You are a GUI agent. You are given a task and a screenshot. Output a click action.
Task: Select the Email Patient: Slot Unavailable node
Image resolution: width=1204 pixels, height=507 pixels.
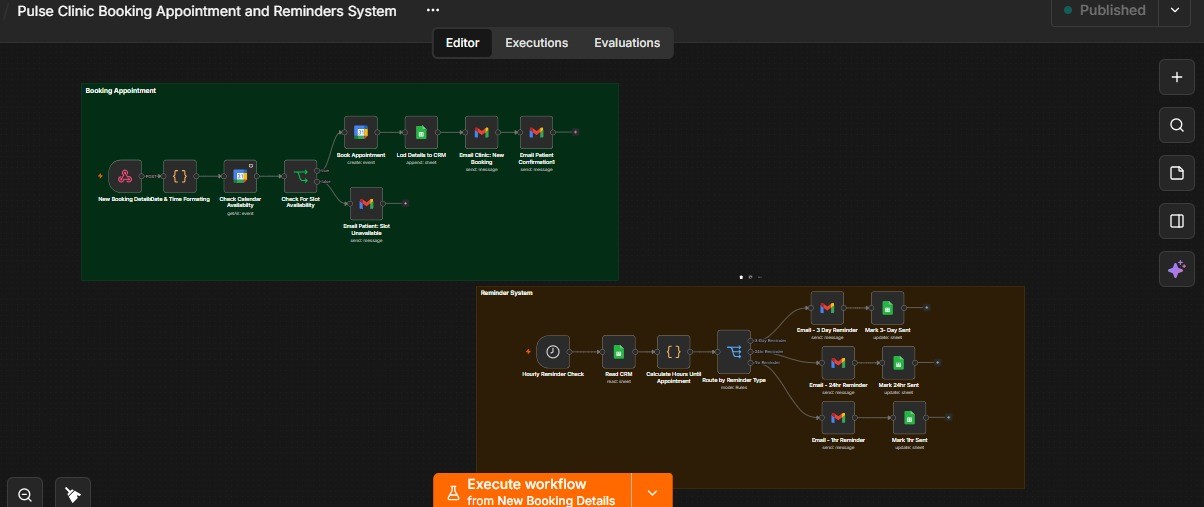[366, 203]
